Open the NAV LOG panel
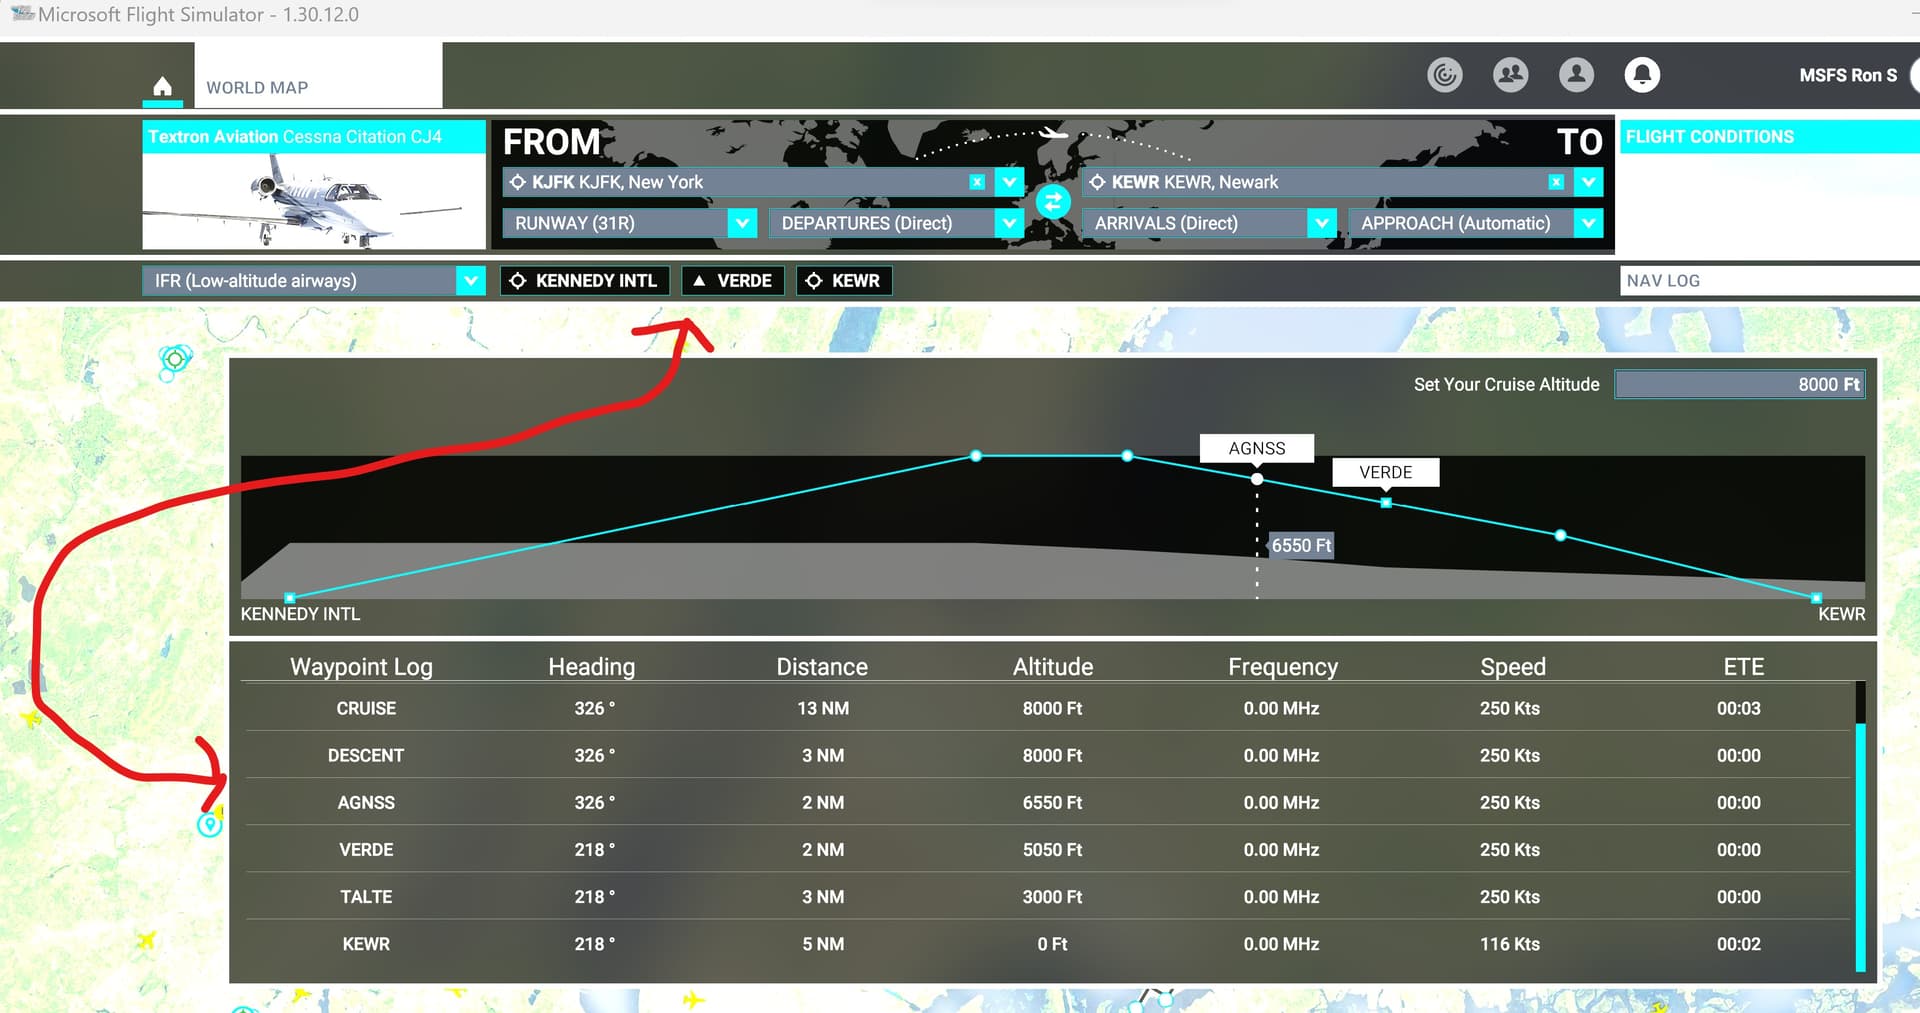1920x1013 pixels. (1769, 281)
